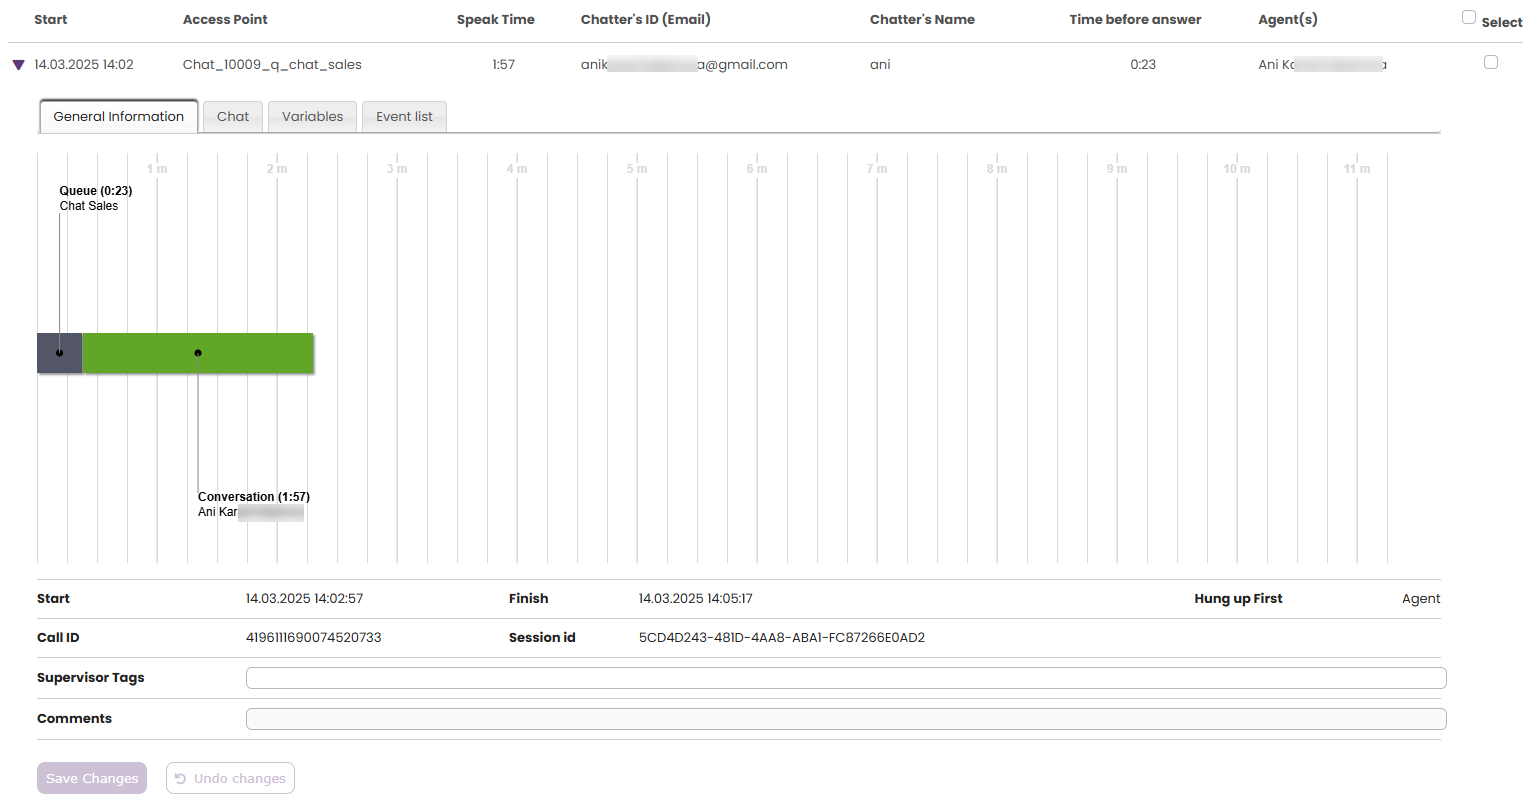Click the Conversation (1:57) label
The height and width of the screenshot is (808, 1538).
point(254,497)
